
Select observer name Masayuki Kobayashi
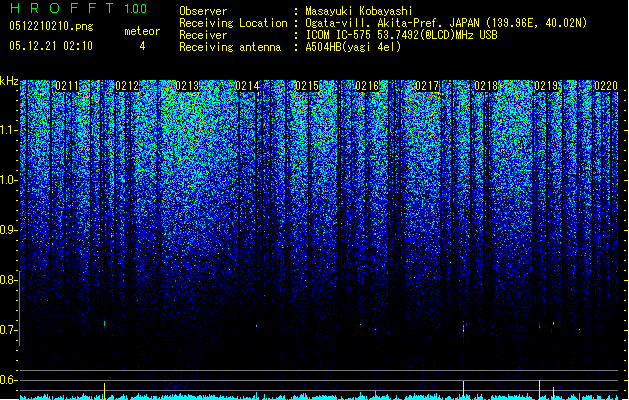[359, 11]
